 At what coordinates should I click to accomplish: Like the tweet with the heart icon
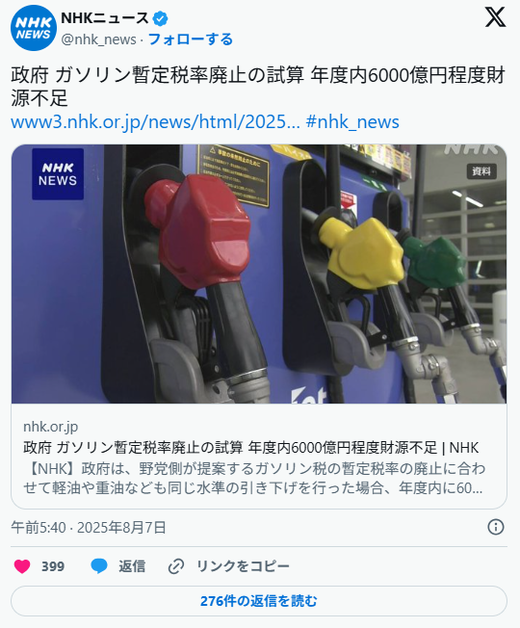[22, 566]
